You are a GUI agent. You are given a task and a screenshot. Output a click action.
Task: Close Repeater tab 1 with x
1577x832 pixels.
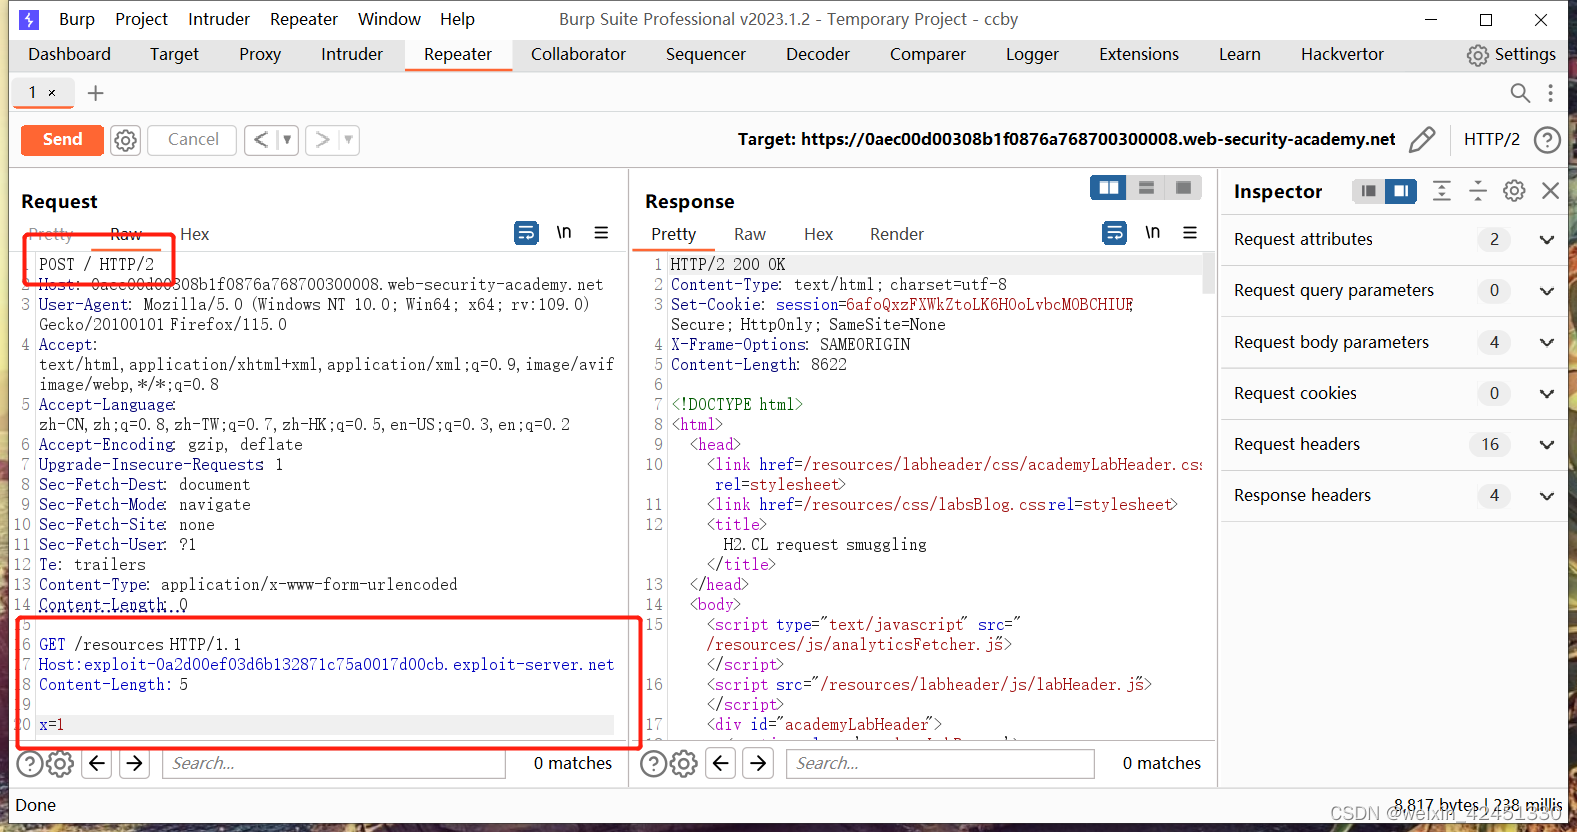pyautogui.click(x=52, y=93)
